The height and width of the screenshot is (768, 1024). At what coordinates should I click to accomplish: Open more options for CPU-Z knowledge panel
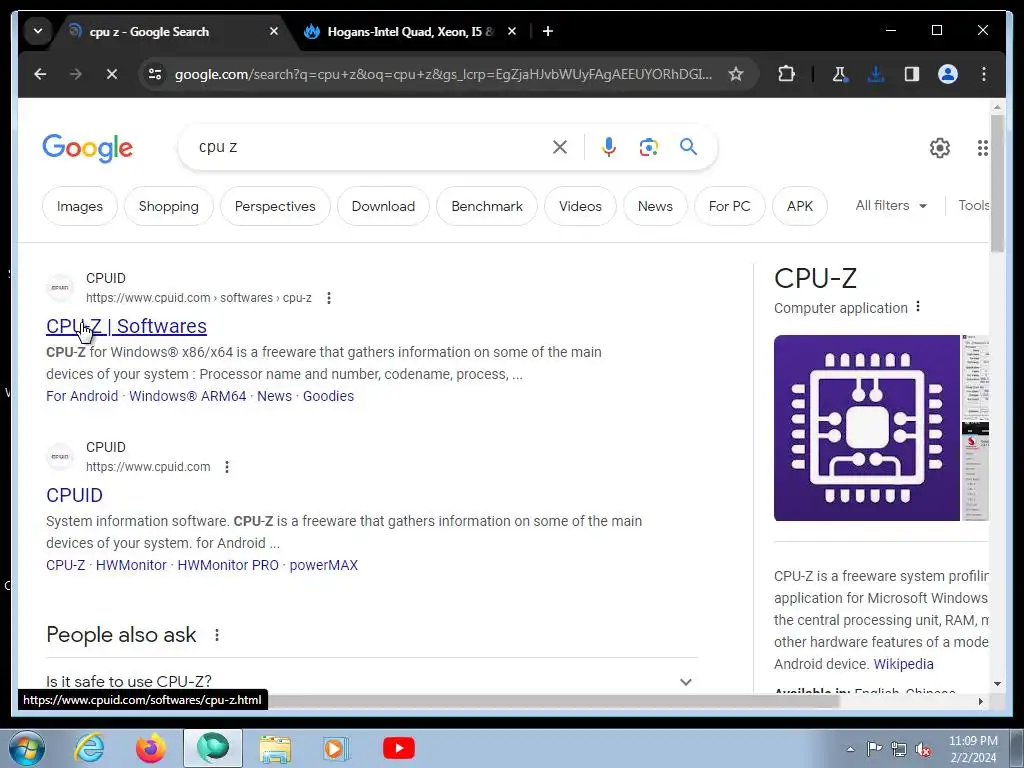(x=918, y=306)
